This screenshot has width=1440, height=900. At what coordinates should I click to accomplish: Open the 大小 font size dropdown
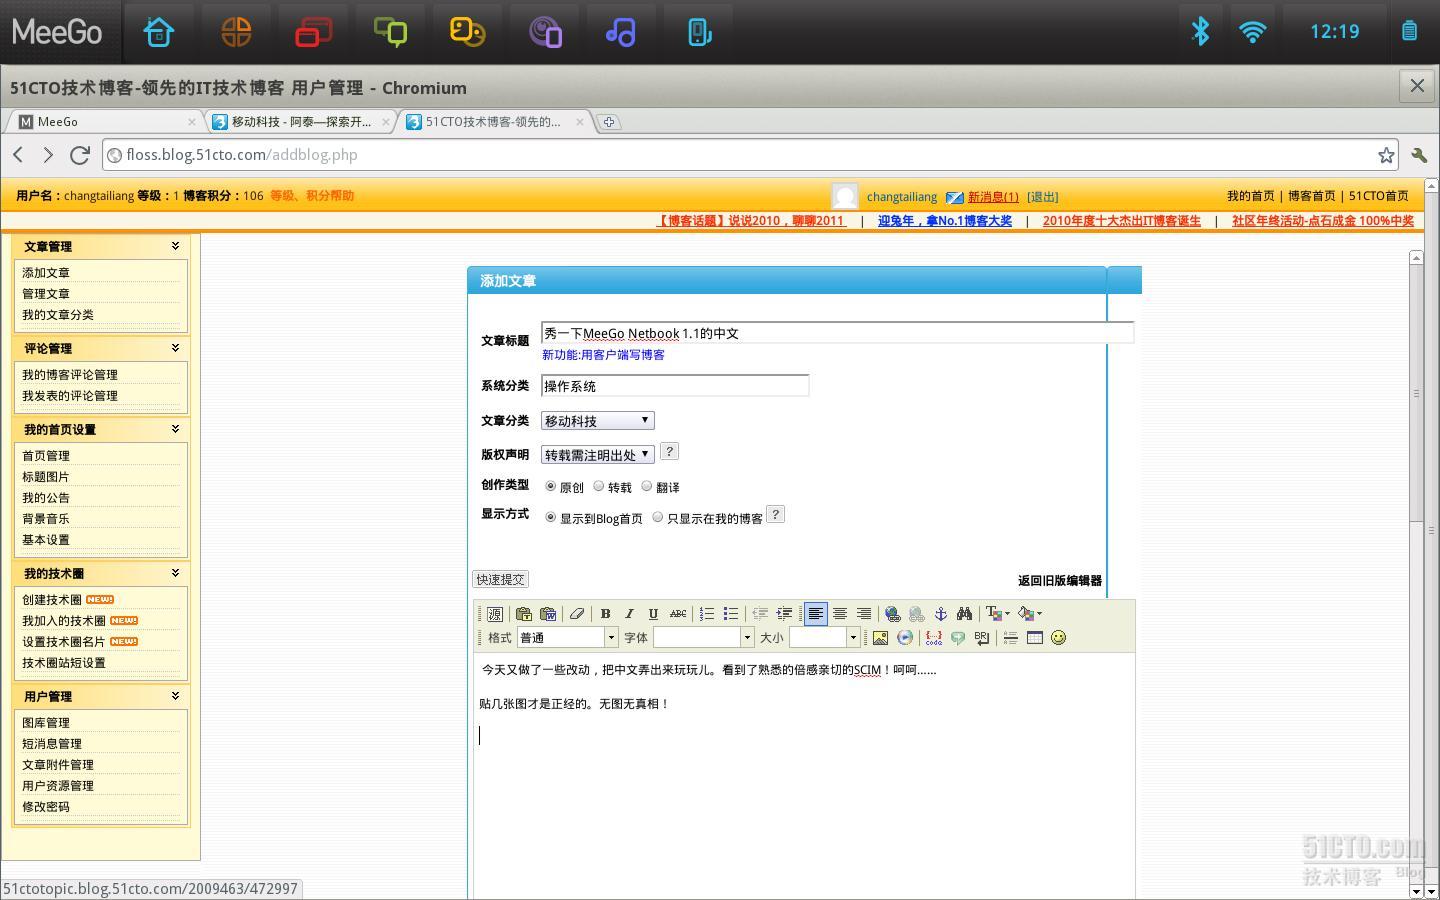tap(824, 638)
